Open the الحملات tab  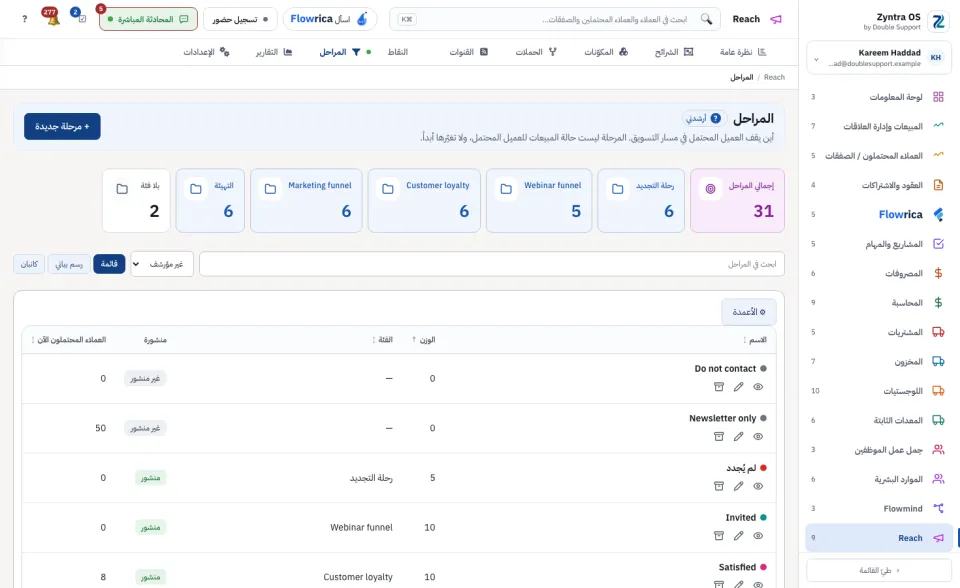536,52
